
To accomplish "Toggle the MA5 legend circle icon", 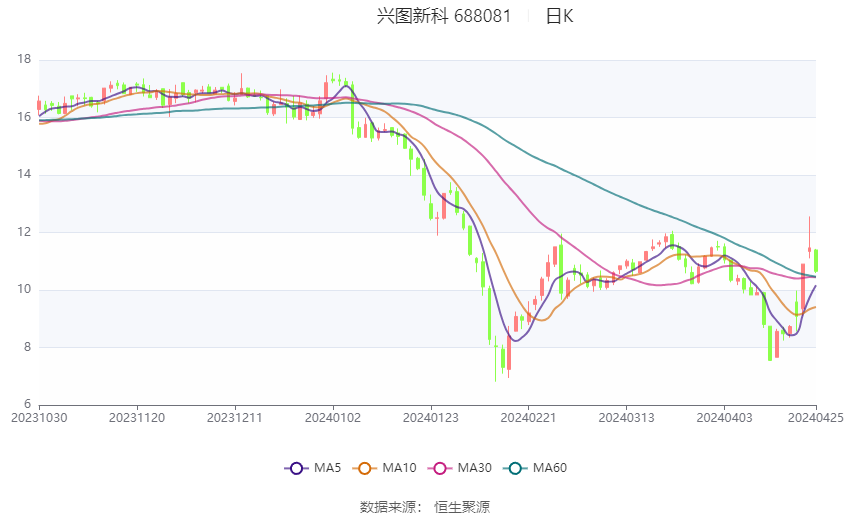I will 296,468.
